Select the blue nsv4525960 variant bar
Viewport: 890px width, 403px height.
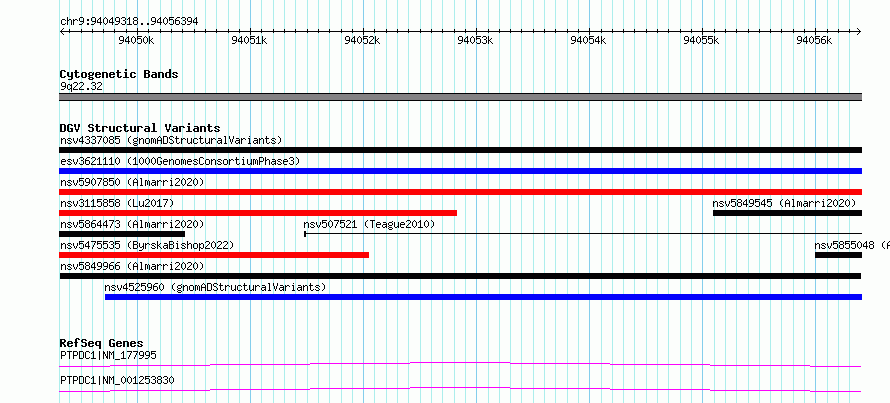point(484,297)
